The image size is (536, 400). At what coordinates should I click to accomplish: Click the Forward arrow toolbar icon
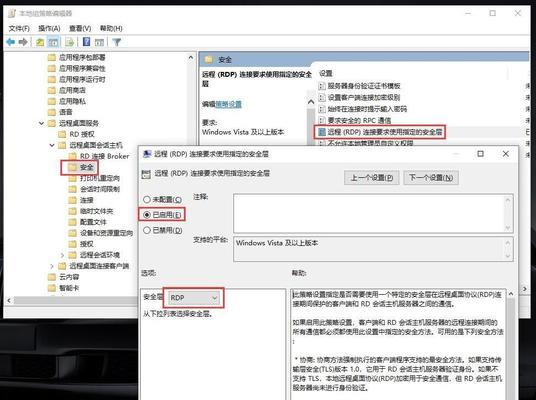(23, 42)
